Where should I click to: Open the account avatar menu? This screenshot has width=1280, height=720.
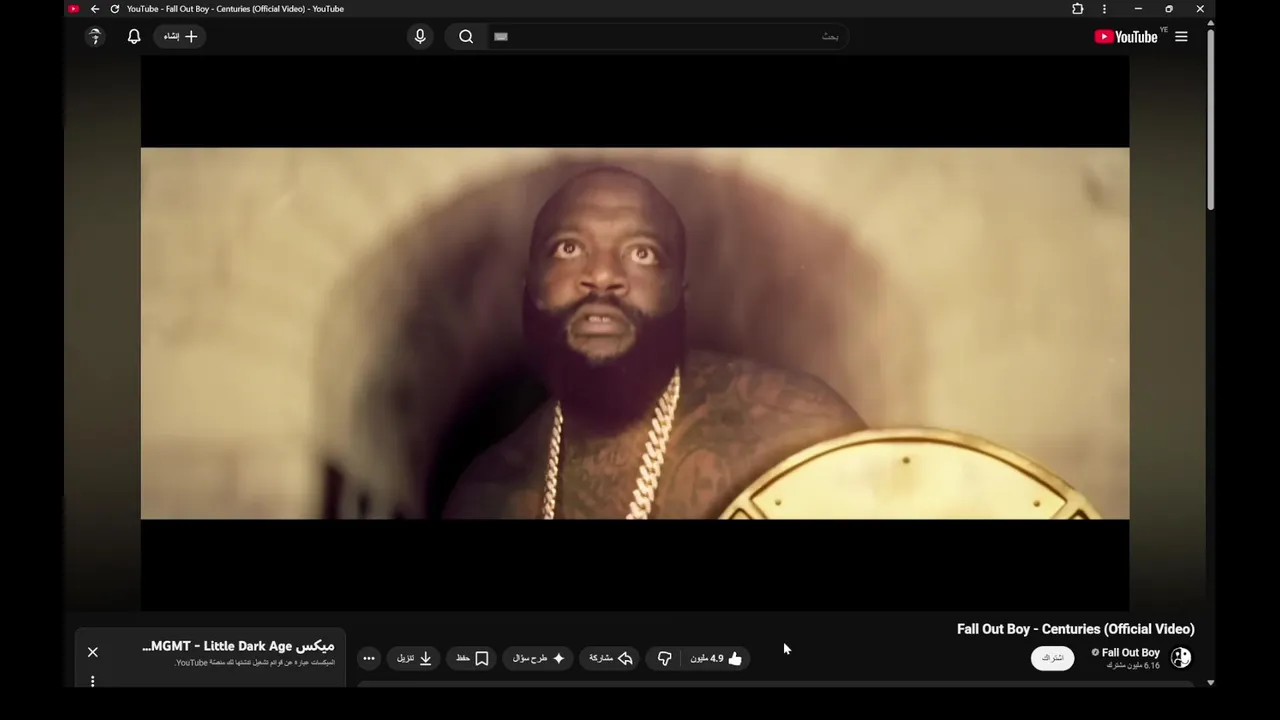click(x=95, y=37)
